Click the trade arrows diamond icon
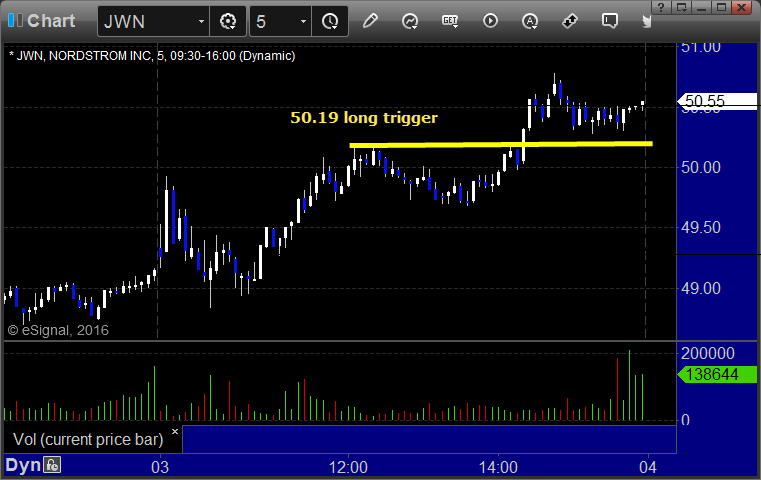The width and height of the screenshot is (761, 480). coord(570,21)
